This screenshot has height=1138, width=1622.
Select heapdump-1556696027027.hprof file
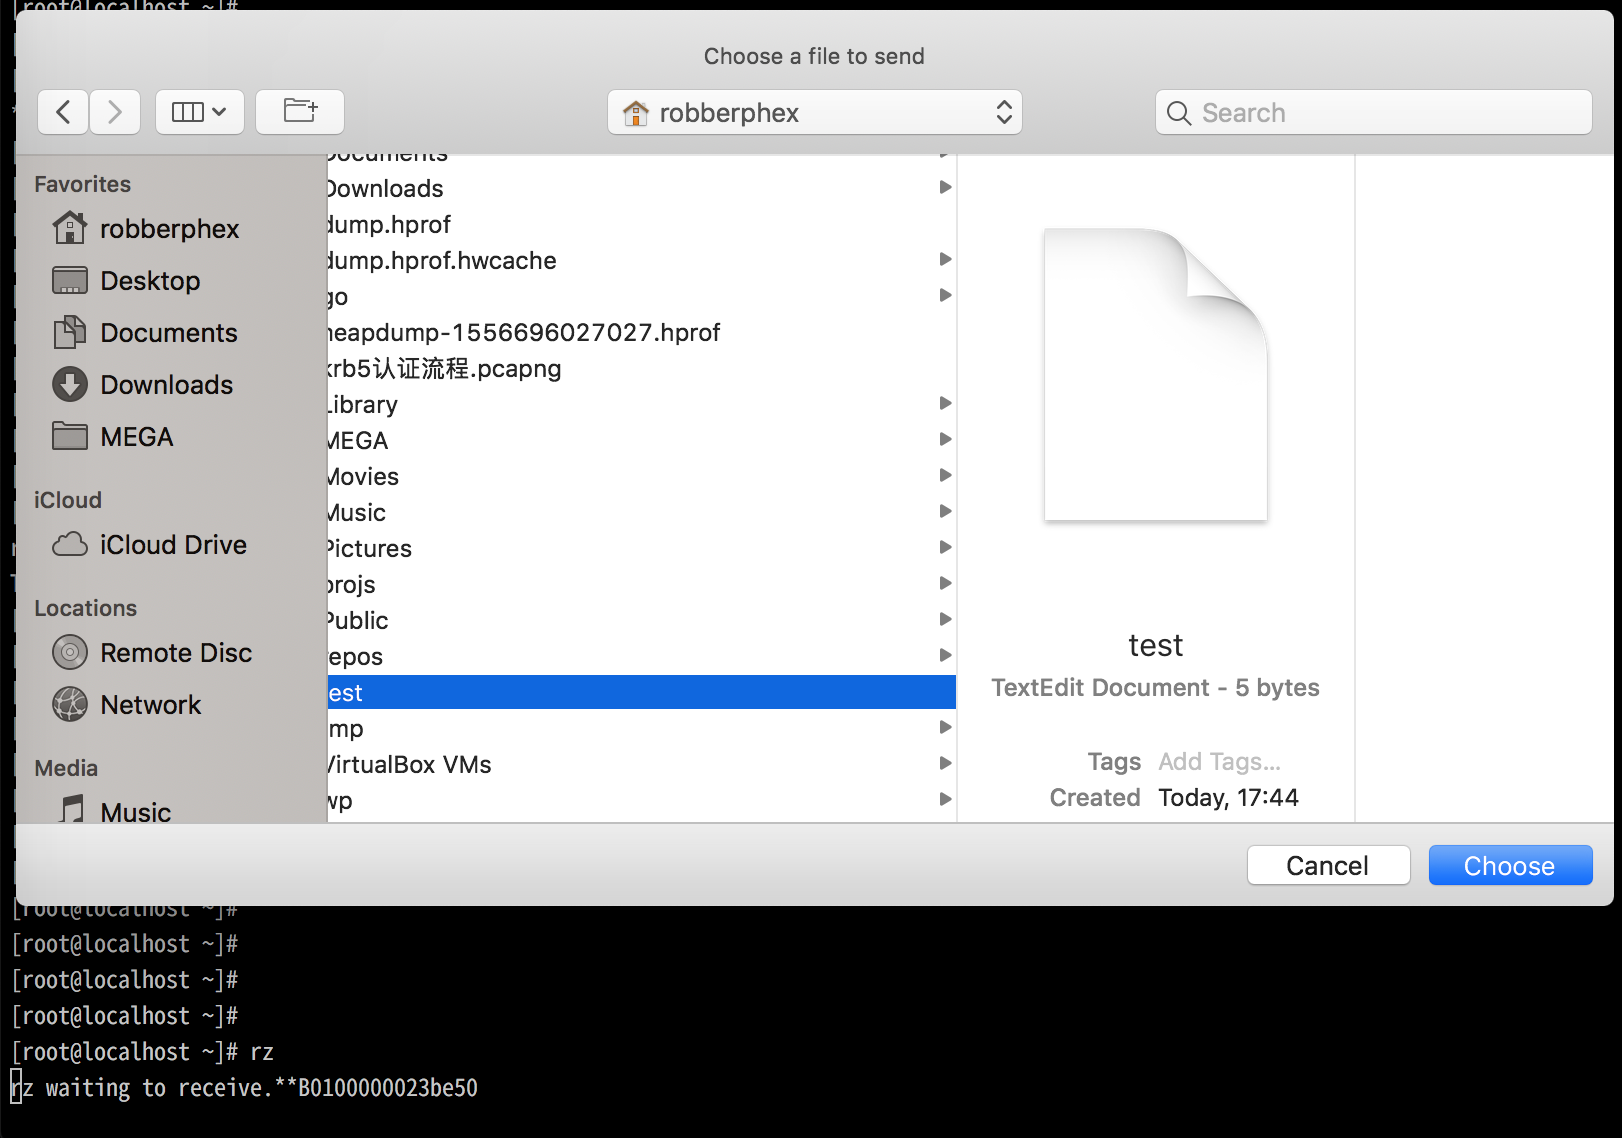coord(525,333)
